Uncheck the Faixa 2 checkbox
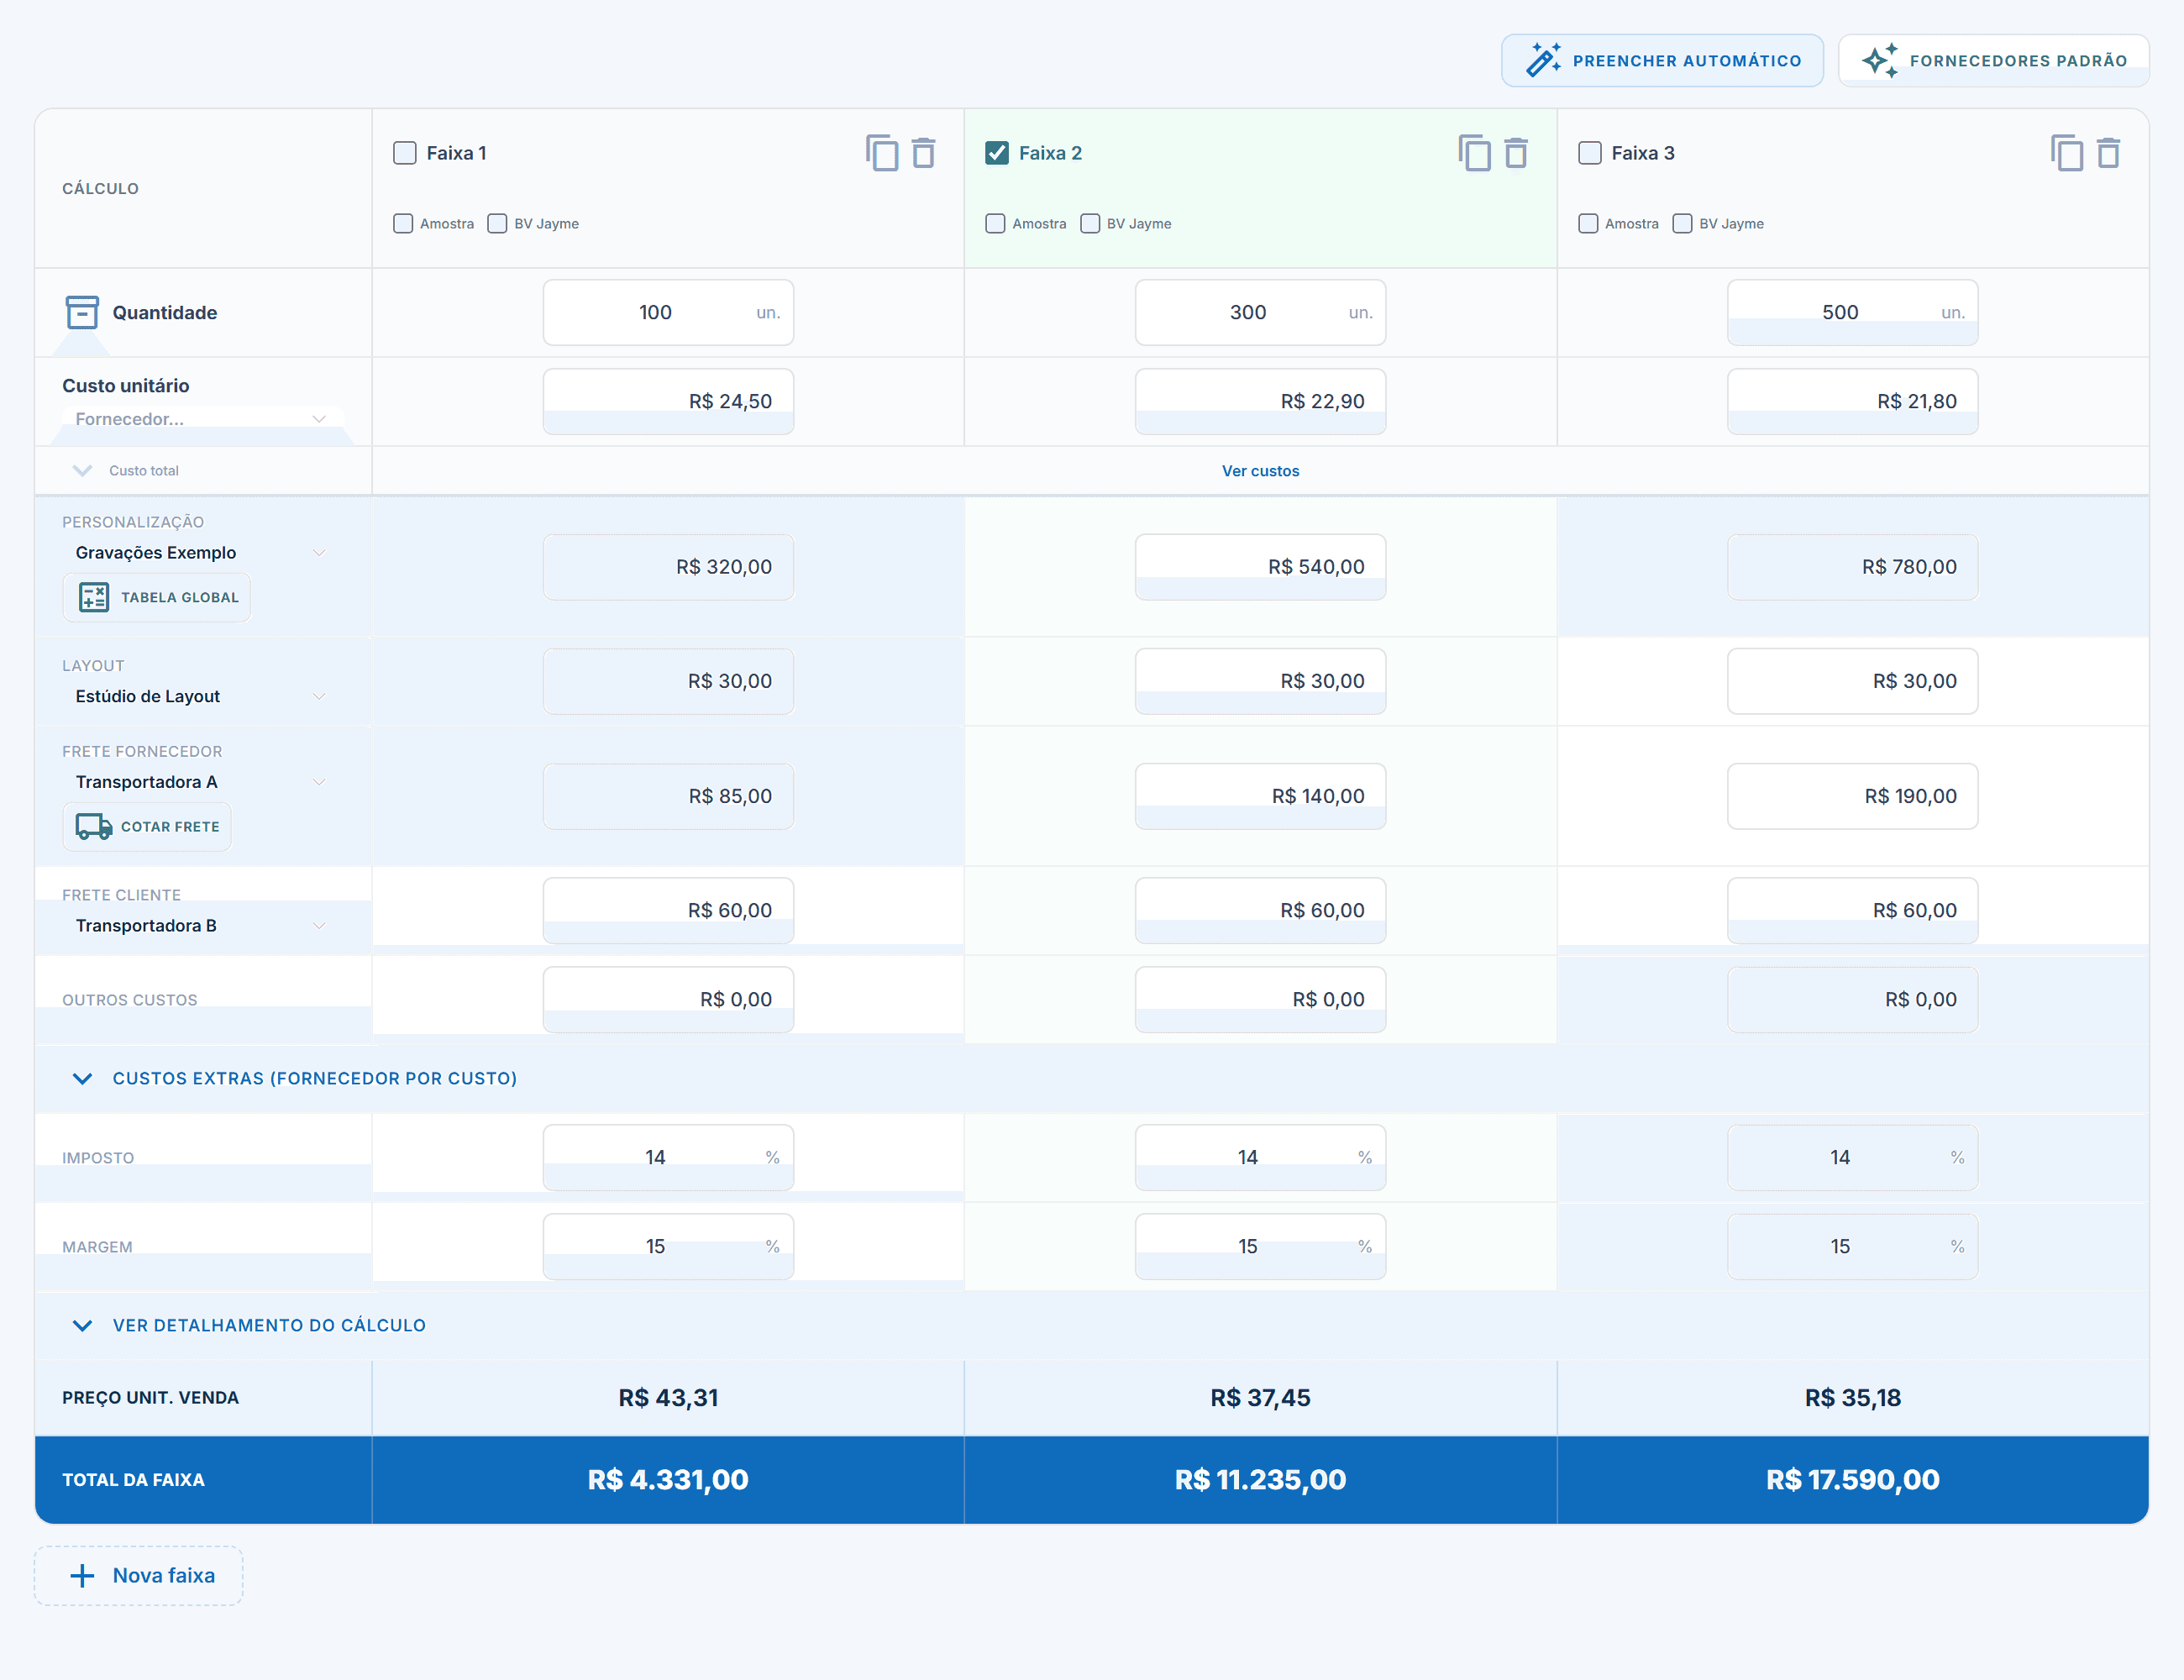This screenshot has height=1680, width=2184. click(997, 153)
